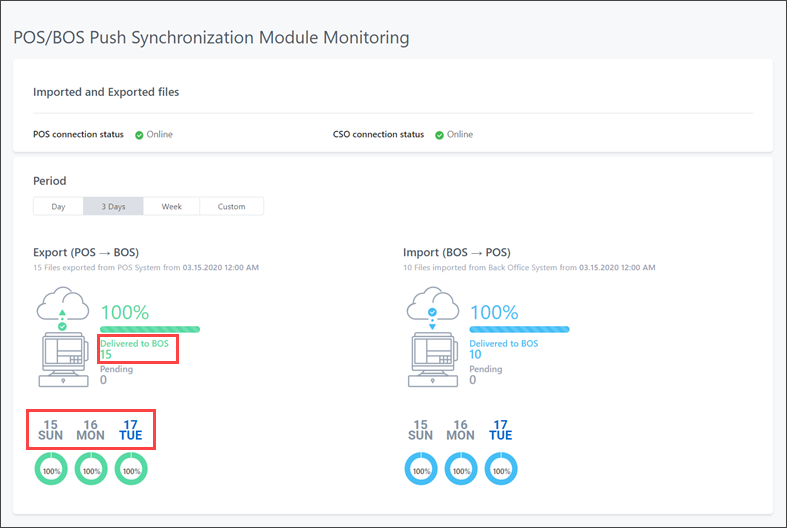Click the blue import progress bar
Image resolution: width=787 pixels, height=528 pixels.
(519, 329)
